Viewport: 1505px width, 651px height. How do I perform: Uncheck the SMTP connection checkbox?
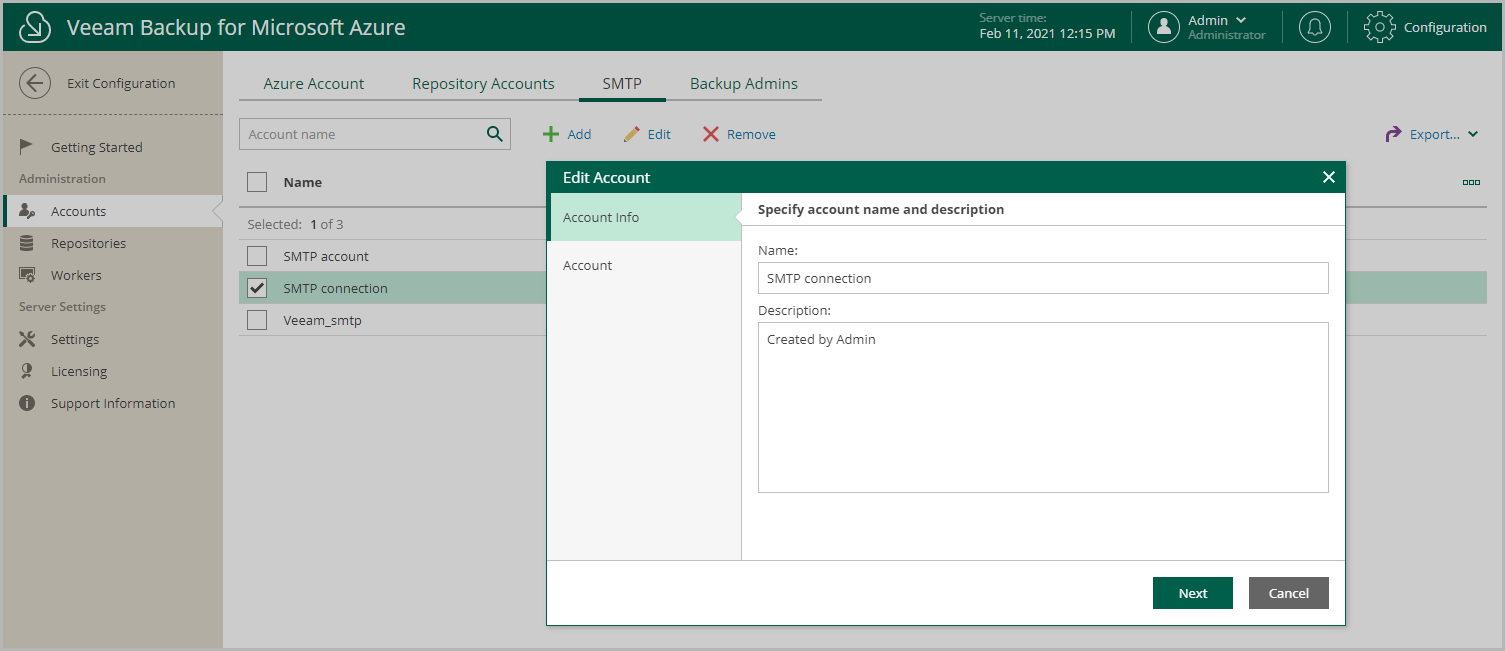click(x=257, y=288)
